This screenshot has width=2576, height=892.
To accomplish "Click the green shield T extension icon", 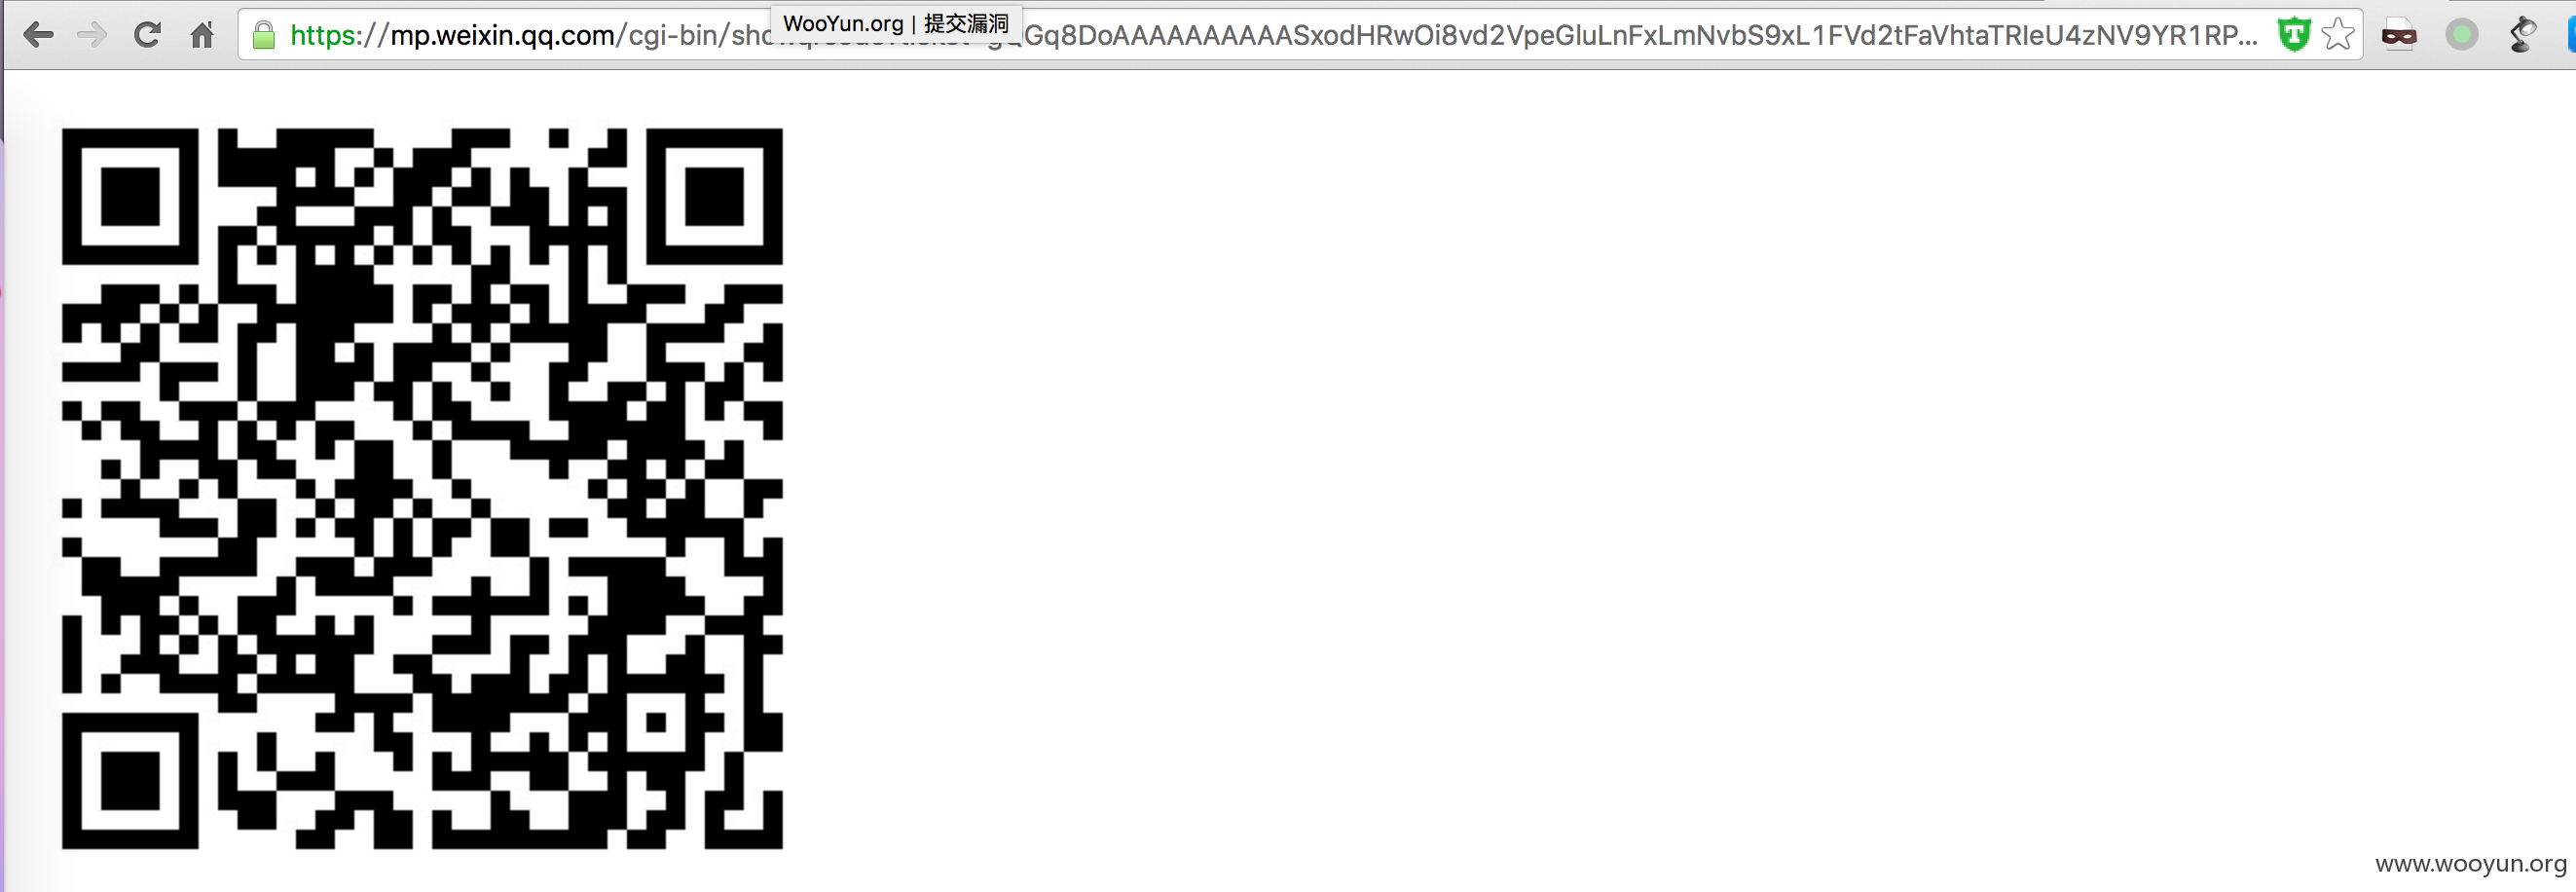I will click(2293, 35).
